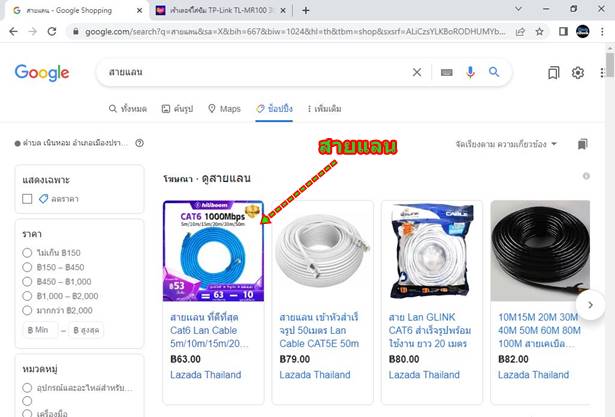Open สายแลน ที่ดีที่สุด Cat6 Lan Cable link
The width and height of the screenshot is (615, 417).
(209, 330)
